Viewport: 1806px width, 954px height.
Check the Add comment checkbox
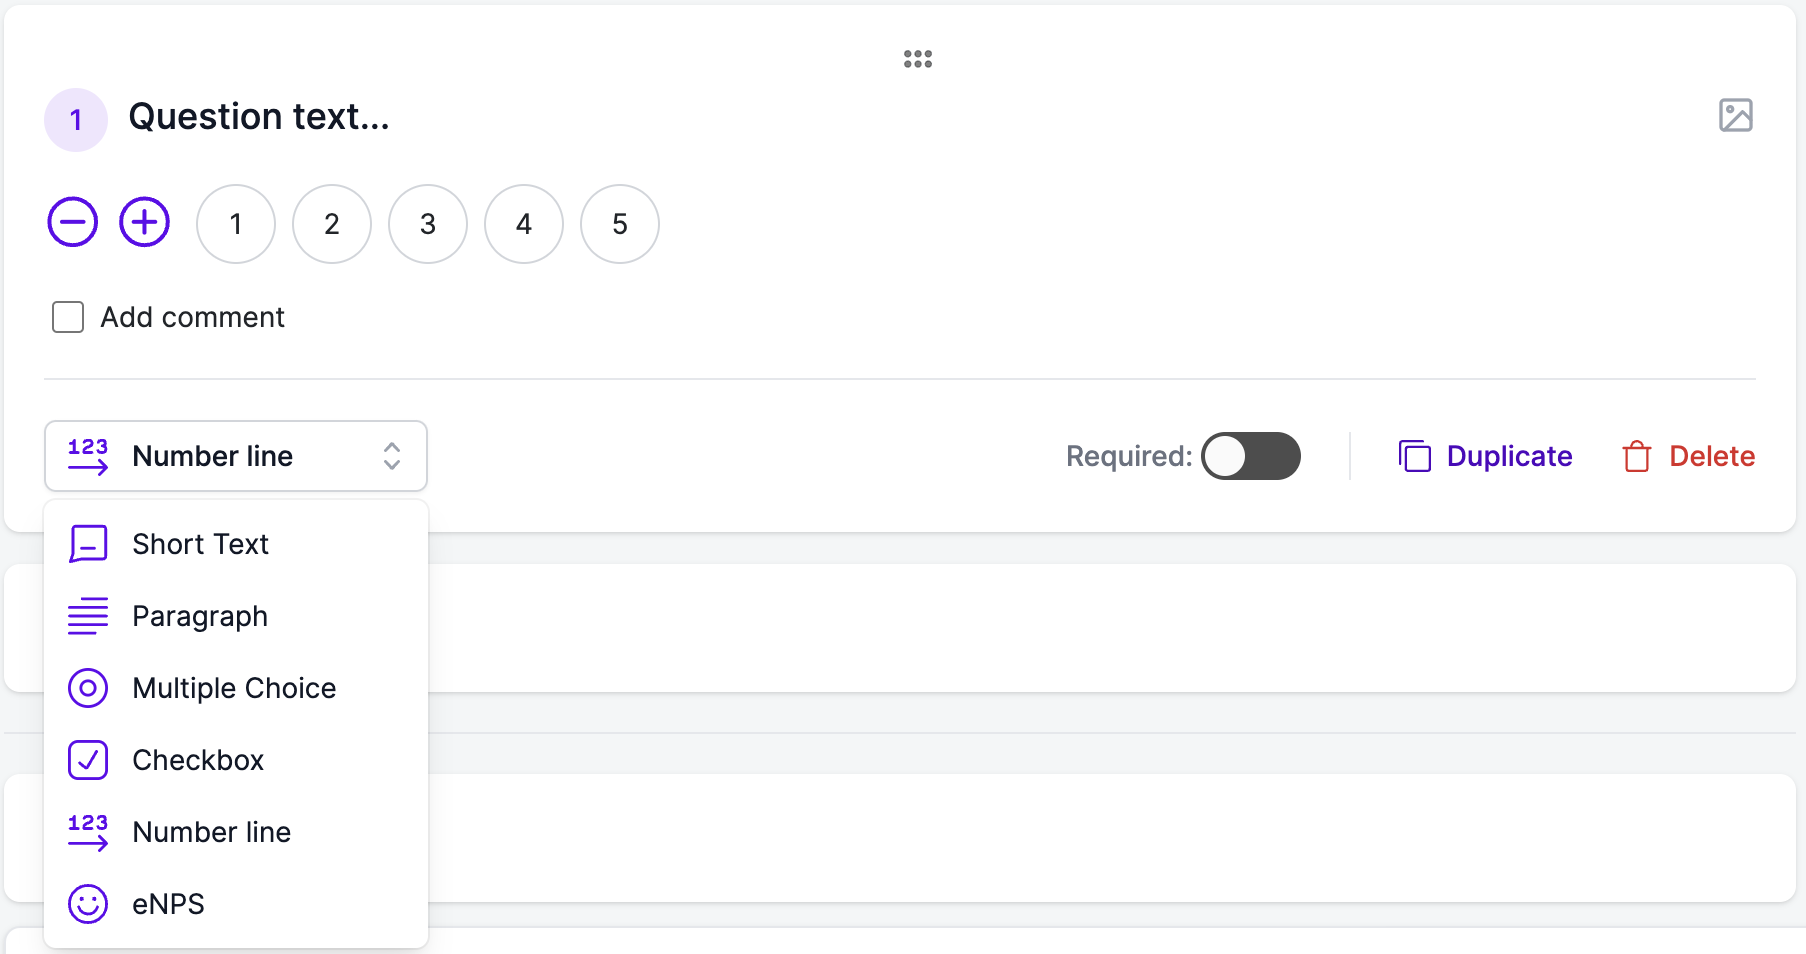[x=68, y=317]
